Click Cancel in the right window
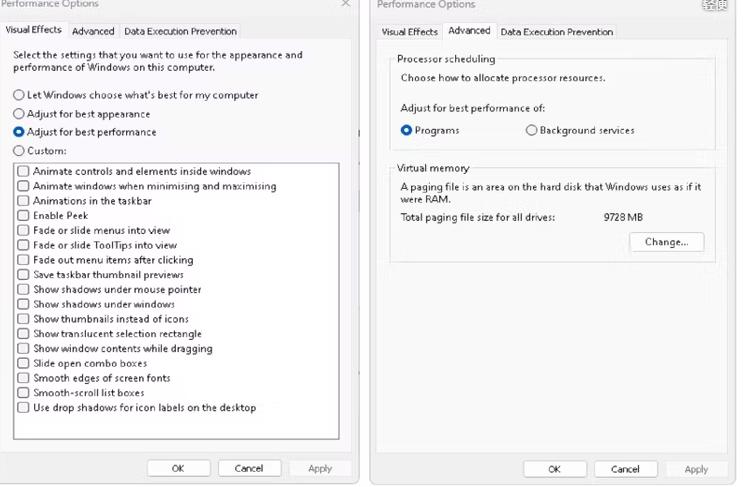The height and width of the screenshot is (487, 750). click(626, 469)
